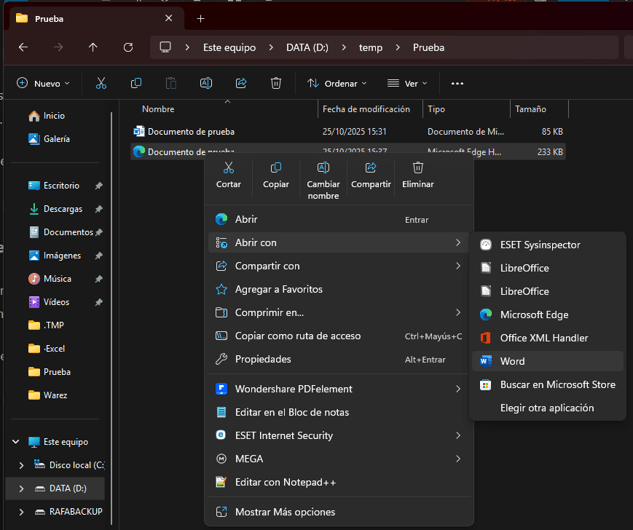Open Propiedades from the context menu
This screenshot has width=633, height=530.
pos(263,359)
